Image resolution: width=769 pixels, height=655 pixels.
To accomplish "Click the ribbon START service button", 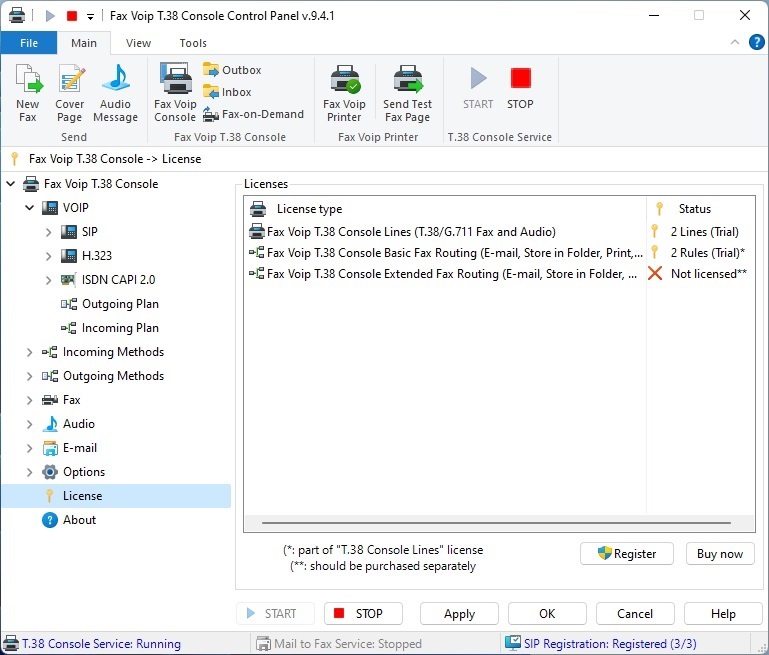I will pos(478,88).
